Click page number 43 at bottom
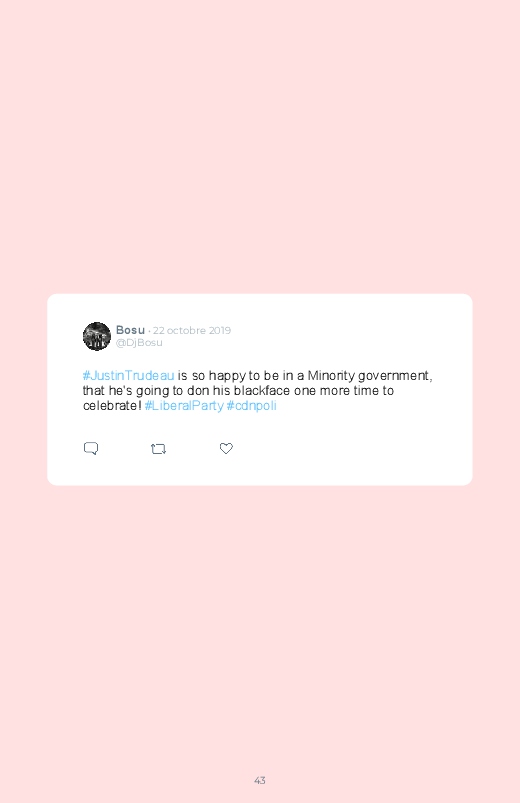Screen dimensions: 520x803 [260, 780]
